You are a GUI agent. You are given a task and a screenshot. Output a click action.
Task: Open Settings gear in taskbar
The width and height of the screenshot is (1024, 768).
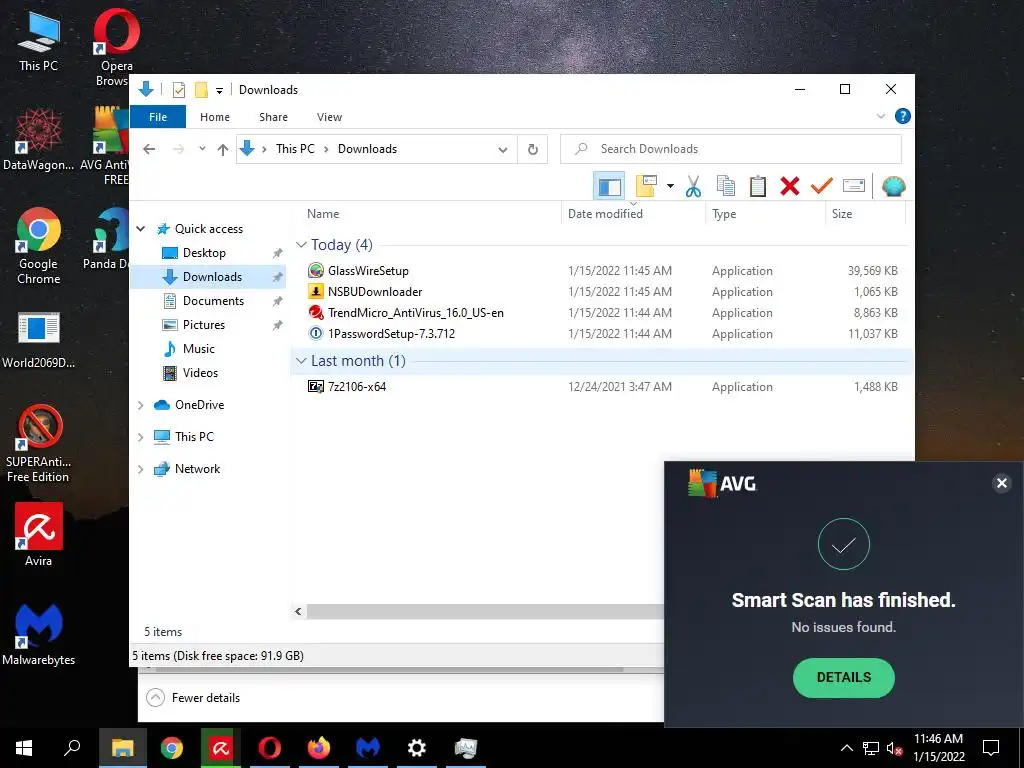click(x=417, y=748)
